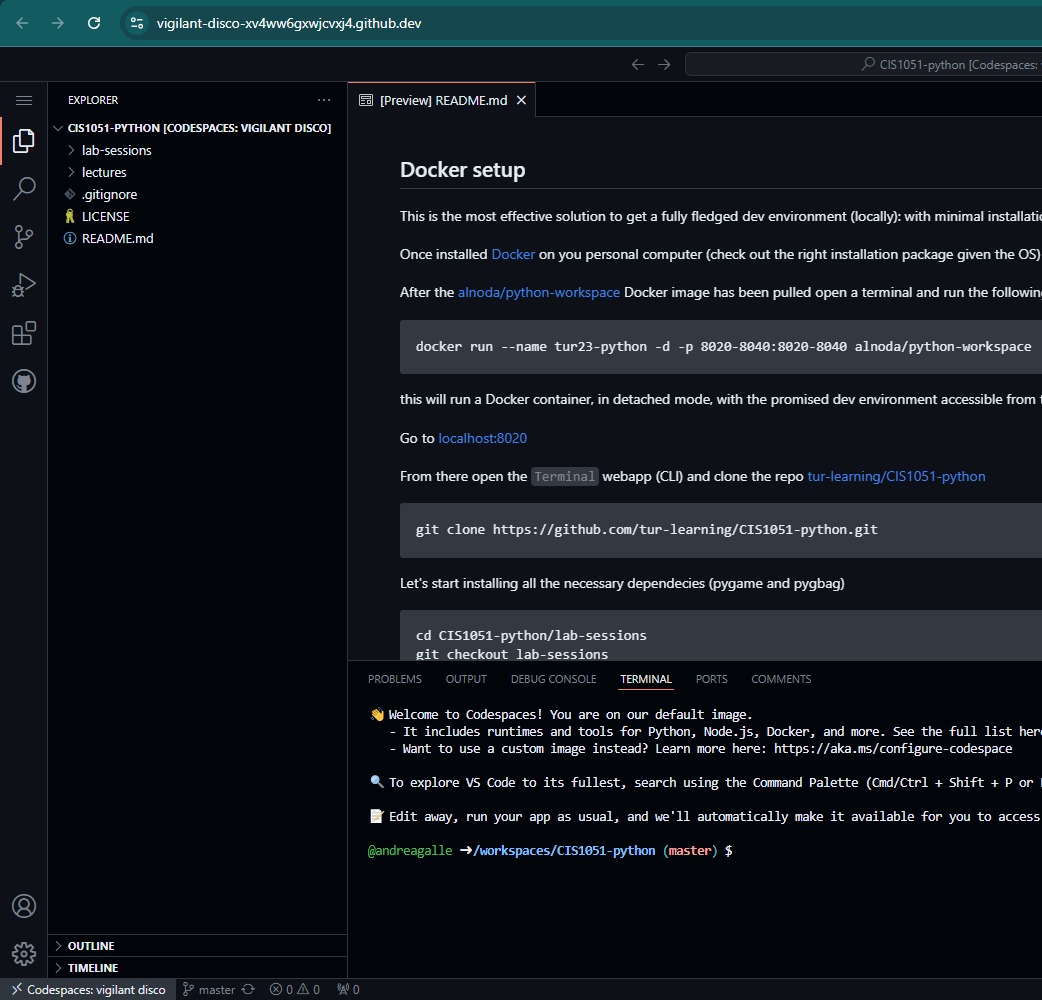Switch to the Debug Console tab
This screenshot has height=1000, width=1042.
click(554, 679)
